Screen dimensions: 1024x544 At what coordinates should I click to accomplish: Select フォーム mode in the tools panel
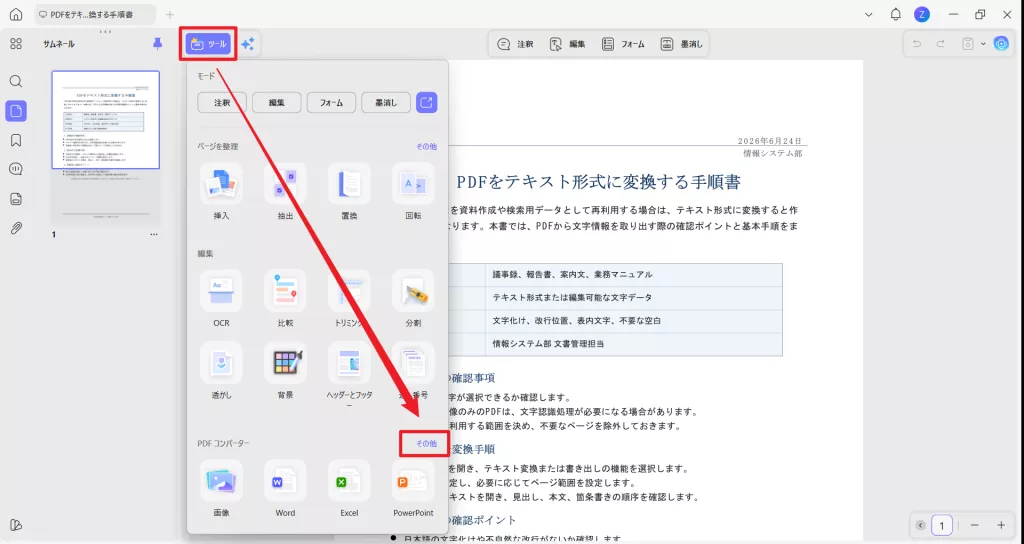pyautogui.click(x=331, y=103)
